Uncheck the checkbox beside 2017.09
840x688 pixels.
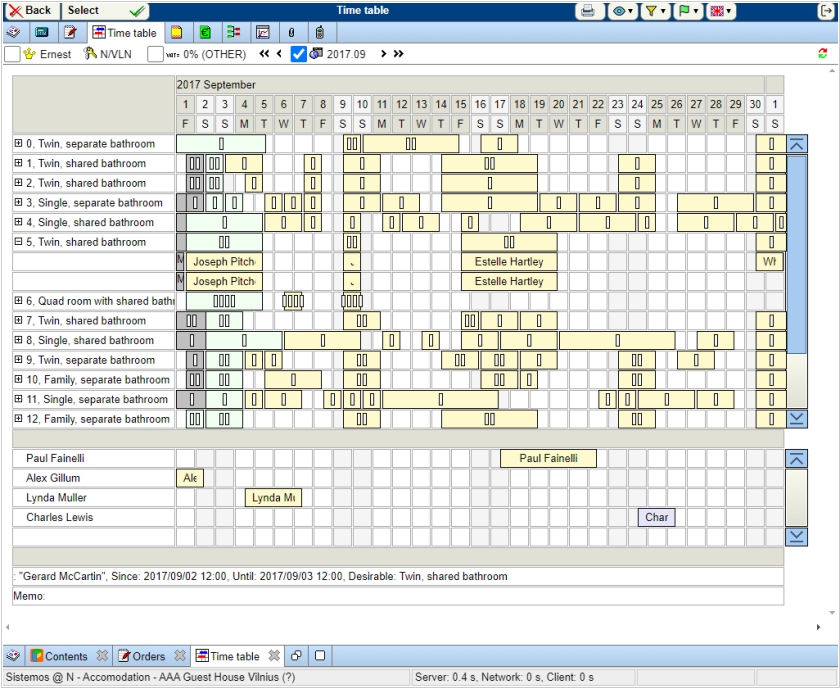pyautogui.click(x=298, y=55)
